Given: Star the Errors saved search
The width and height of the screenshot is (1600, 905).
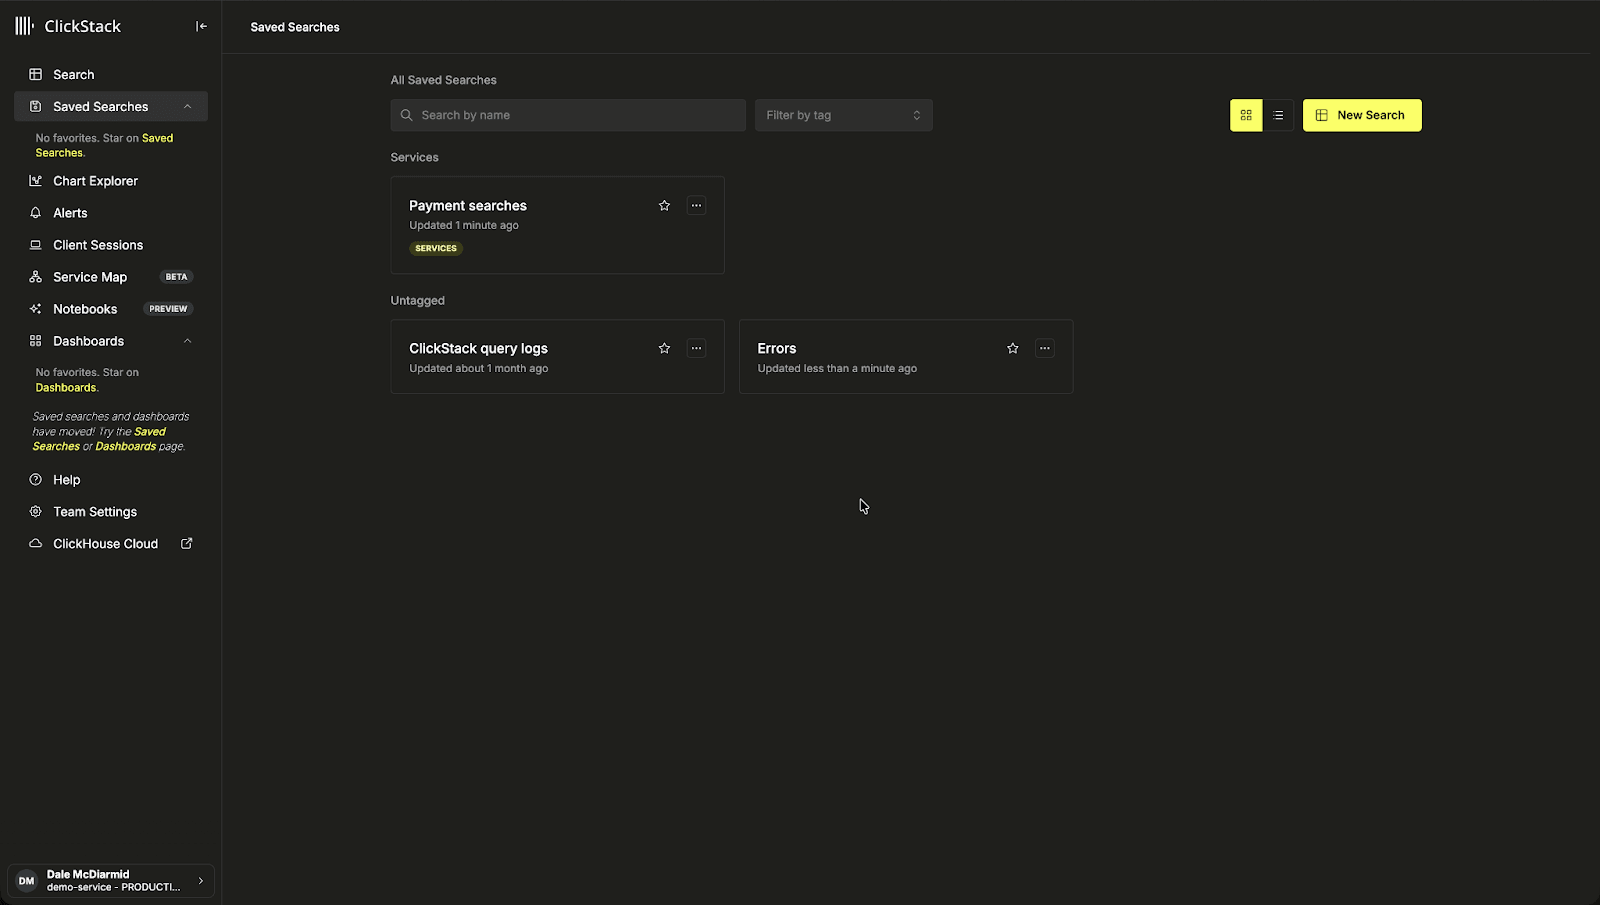Looking at the screenshot, I should (x=1012, y=349).
